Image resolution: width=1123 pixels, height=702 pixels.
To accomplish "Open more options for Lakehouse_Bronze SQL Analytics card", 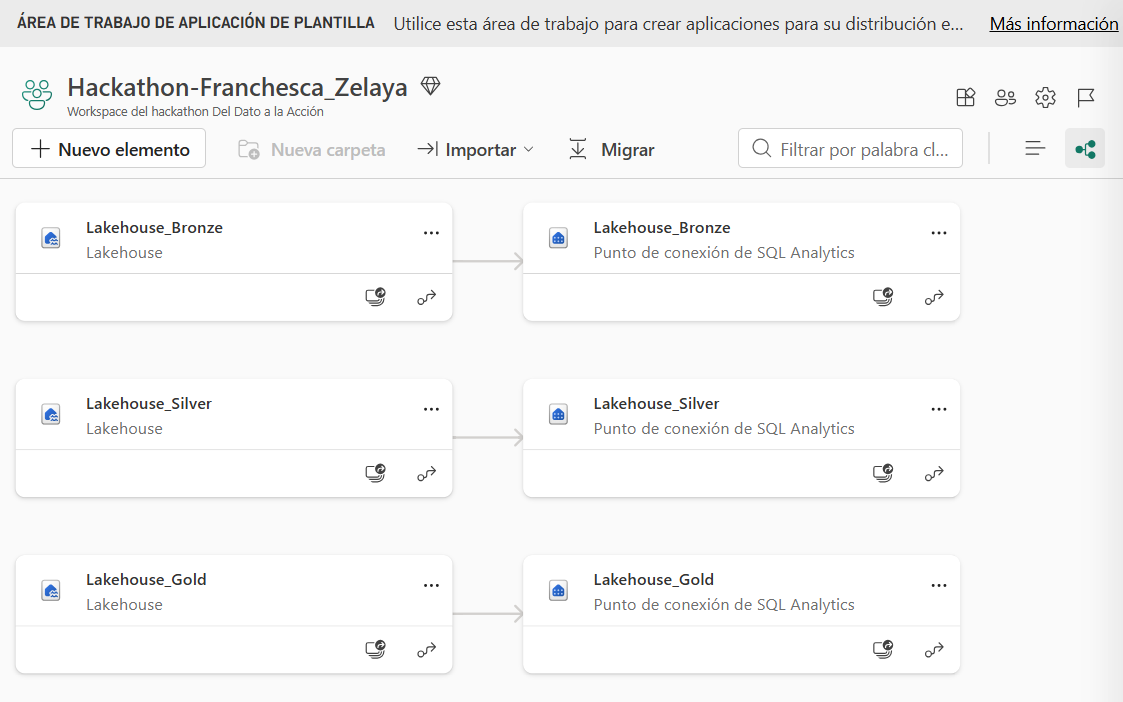I will pyautogui.click(x=939, y=233).
